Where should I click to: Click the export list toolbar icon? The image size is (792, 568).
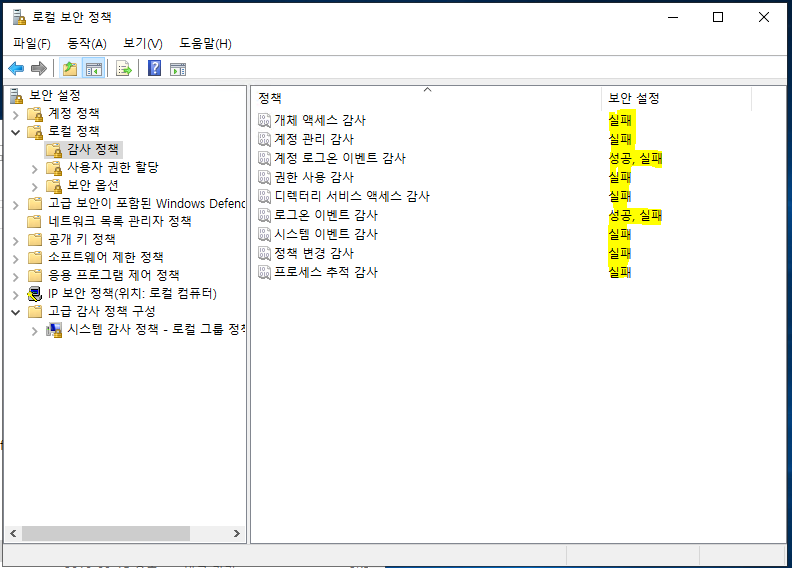tap(124, 69)
